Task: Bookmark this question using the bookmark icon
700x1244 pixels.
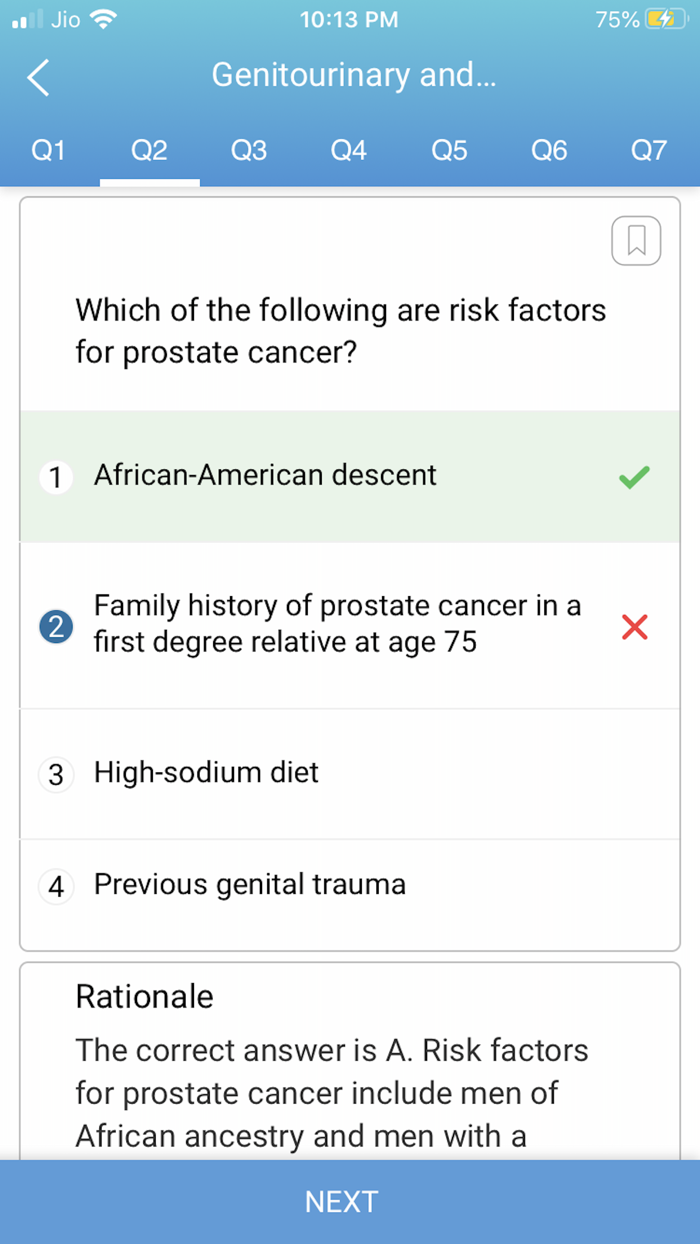Action: 637,240
